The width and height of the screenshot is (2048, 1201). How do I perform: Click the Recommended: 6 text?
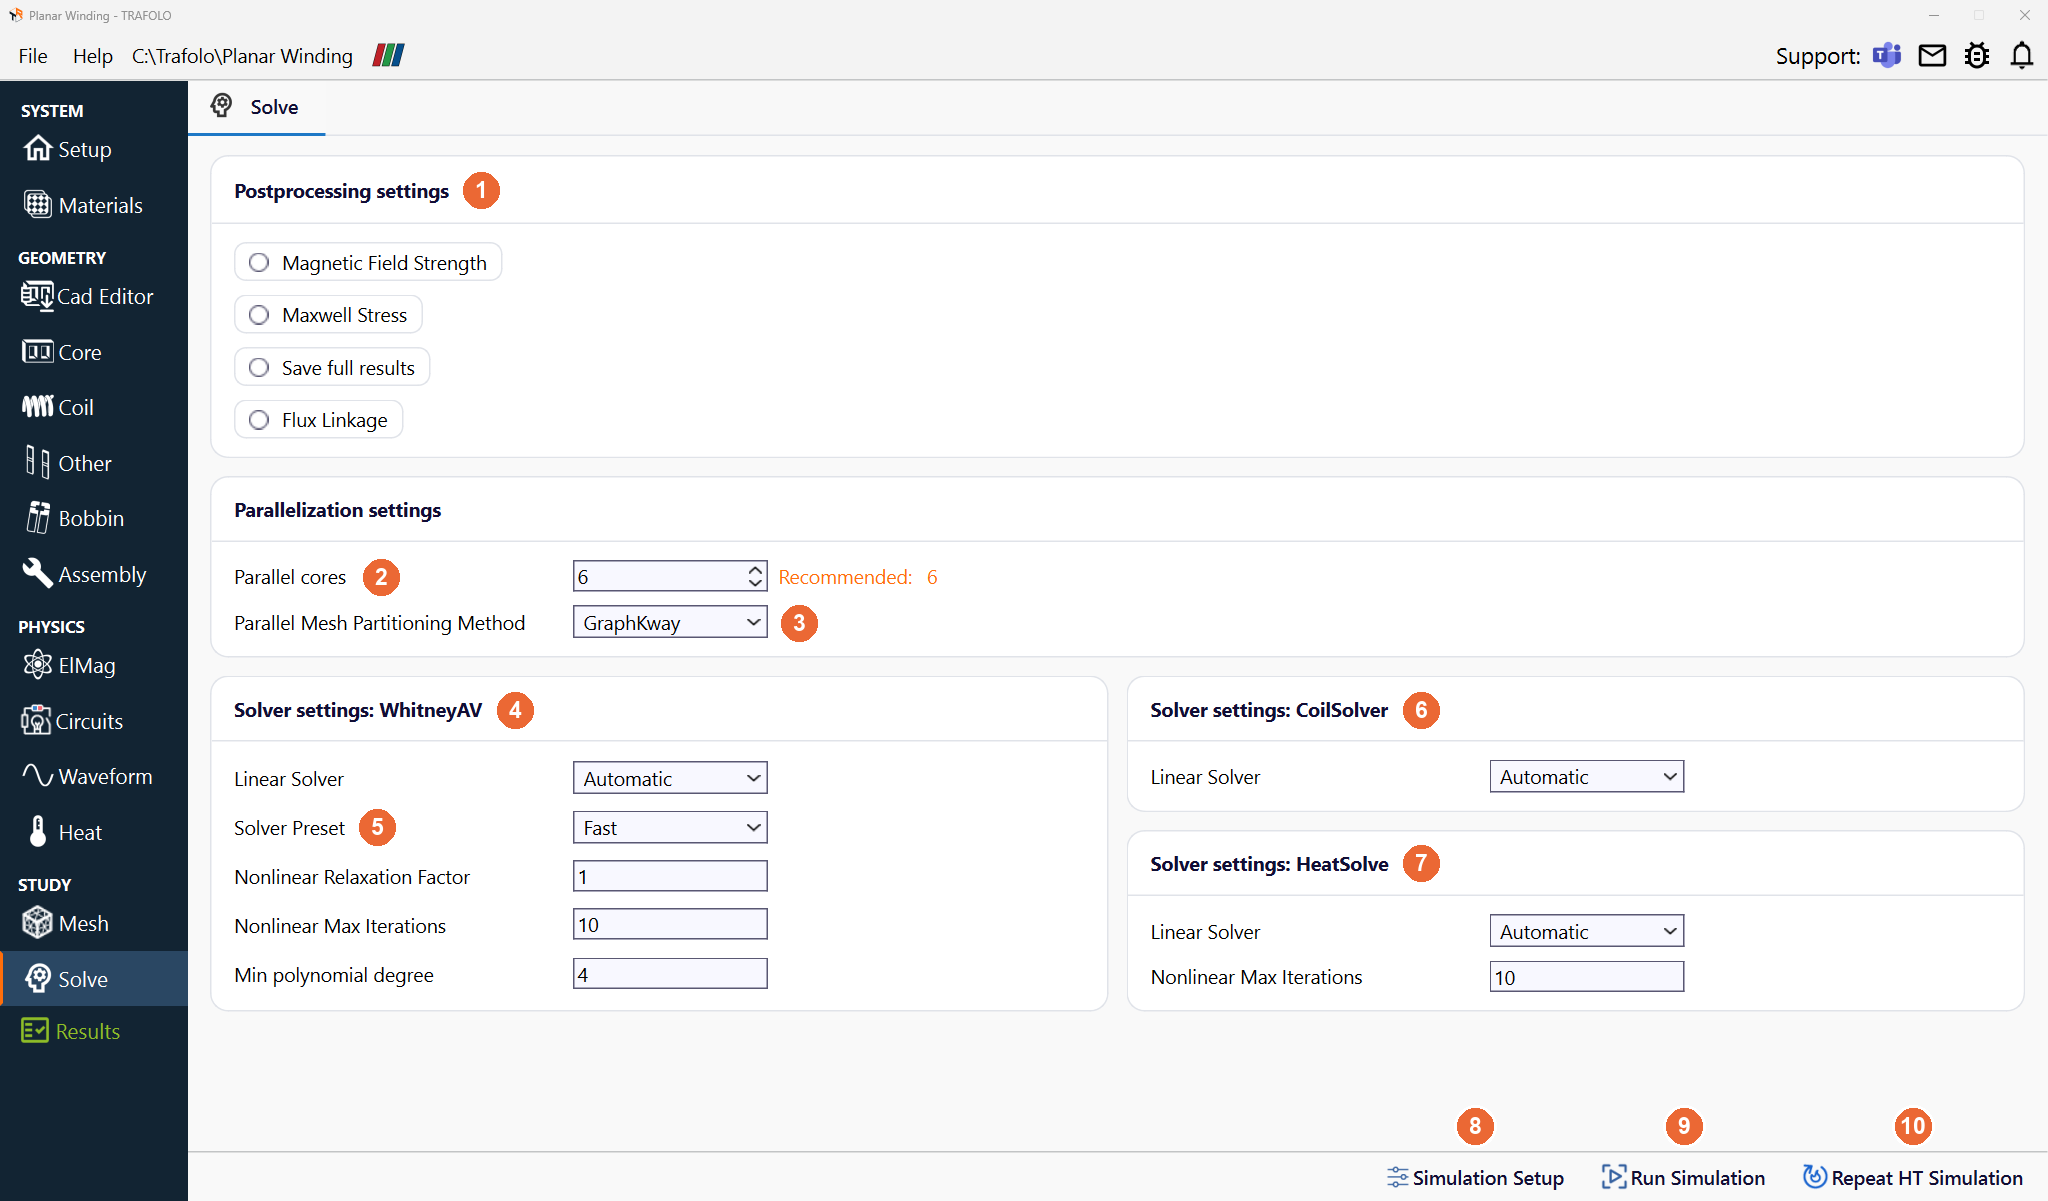point(858,577)
